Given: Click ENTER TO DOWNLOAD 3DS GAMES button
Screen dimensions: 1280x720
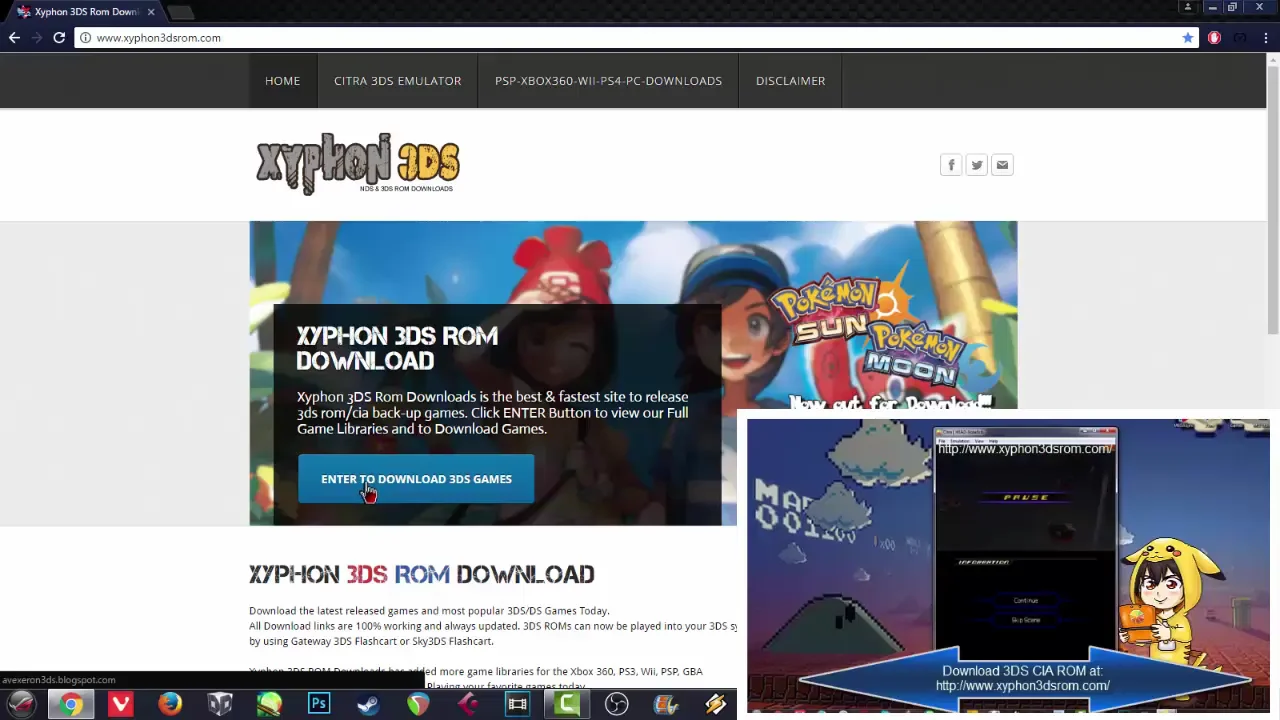Looking at the screenshot, I should coord(416,479).
